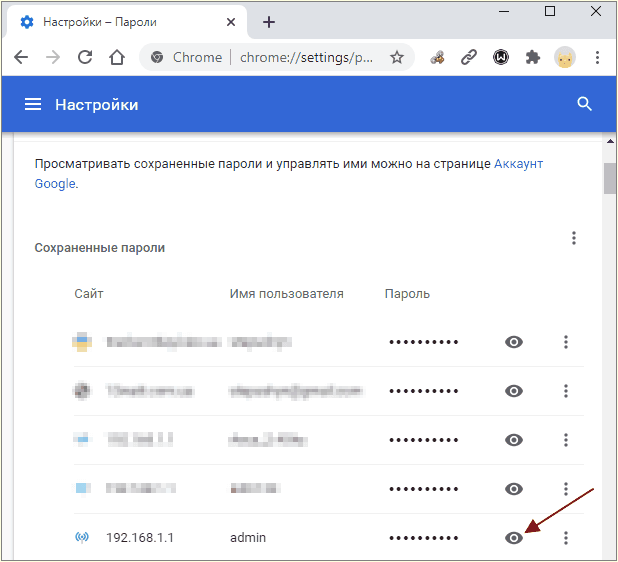The width and height of the screenshot is (618, 562).
Task: Select the Настройки – Пароли tab
Action: pos(125,22)
